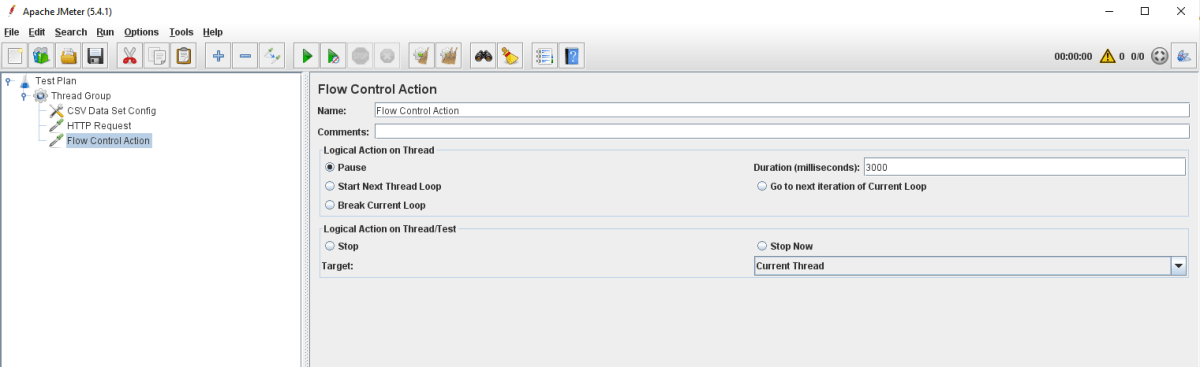
Task: Select HTTP Request in the tree
Action: pyautogui.click(x=99, y=126)
